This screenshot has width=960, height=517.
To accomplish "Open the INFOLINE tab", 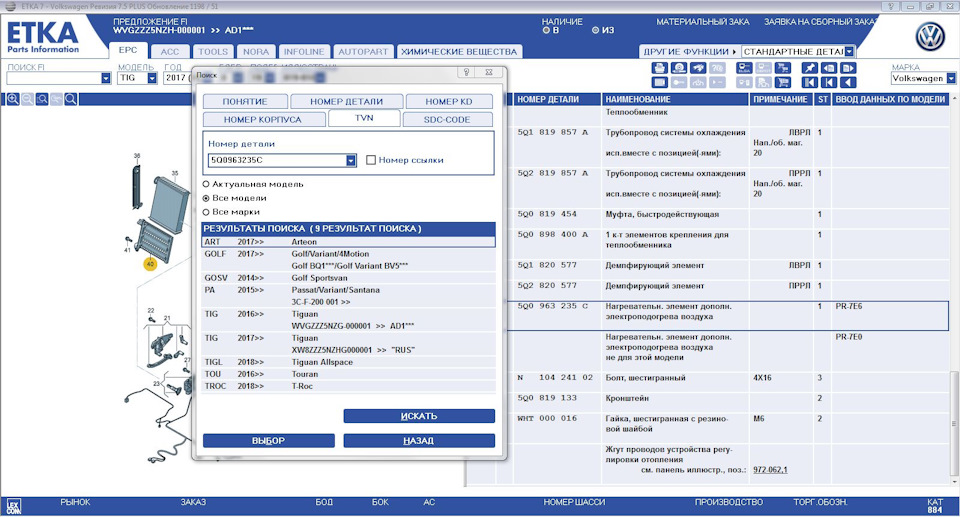I will (304, 51).
